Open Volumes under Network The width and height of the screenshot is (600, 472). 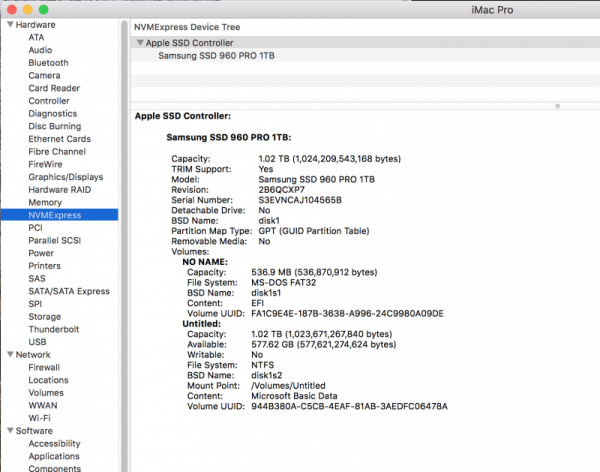[46, 393]
